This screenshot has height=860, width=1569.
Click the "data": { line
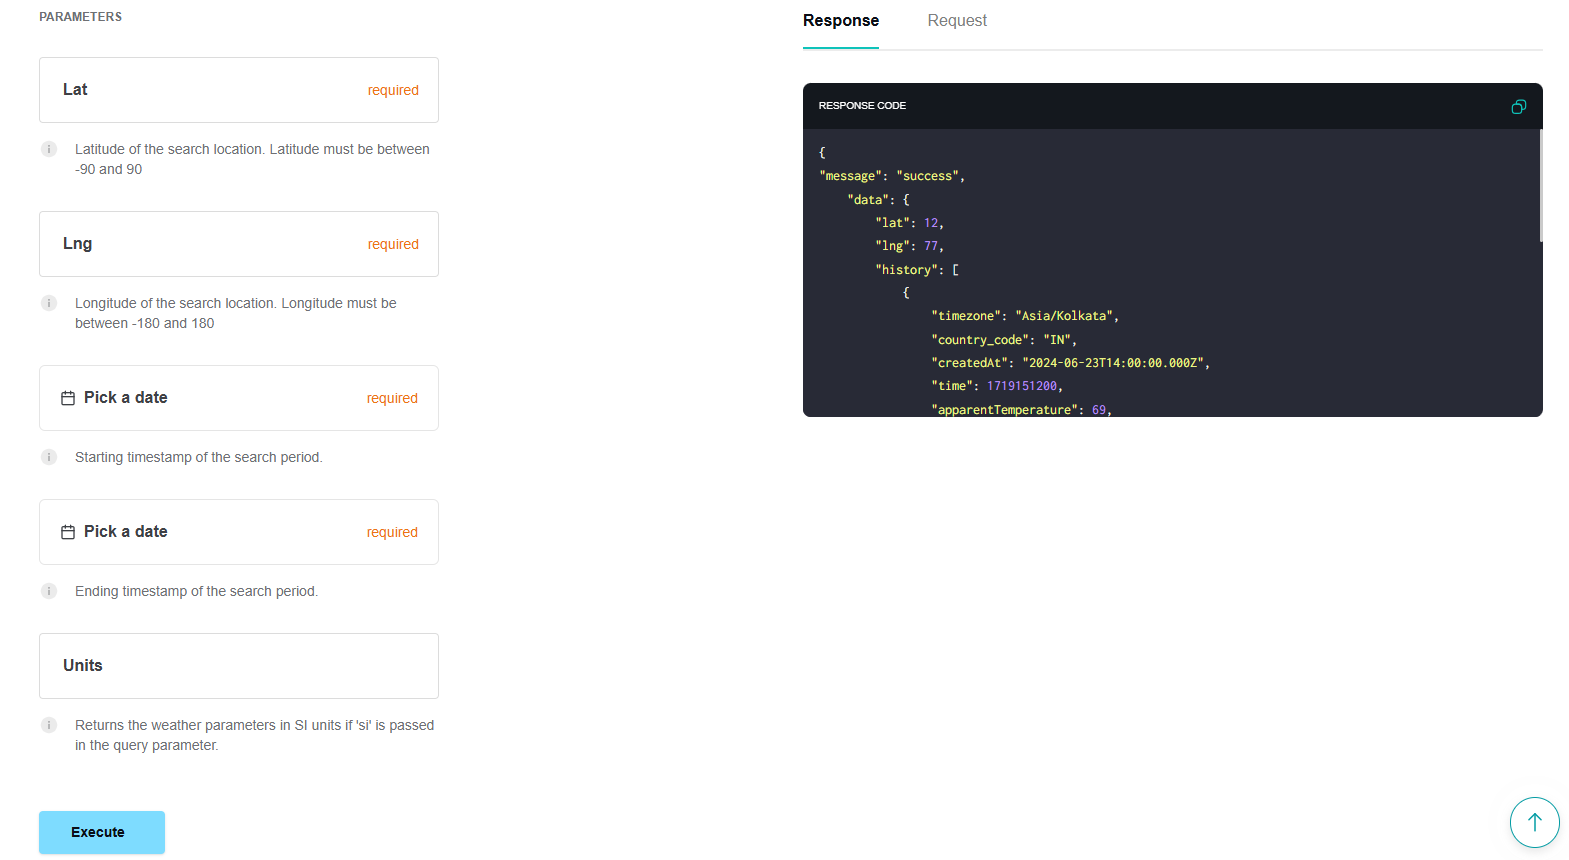[x=878, y=200]
